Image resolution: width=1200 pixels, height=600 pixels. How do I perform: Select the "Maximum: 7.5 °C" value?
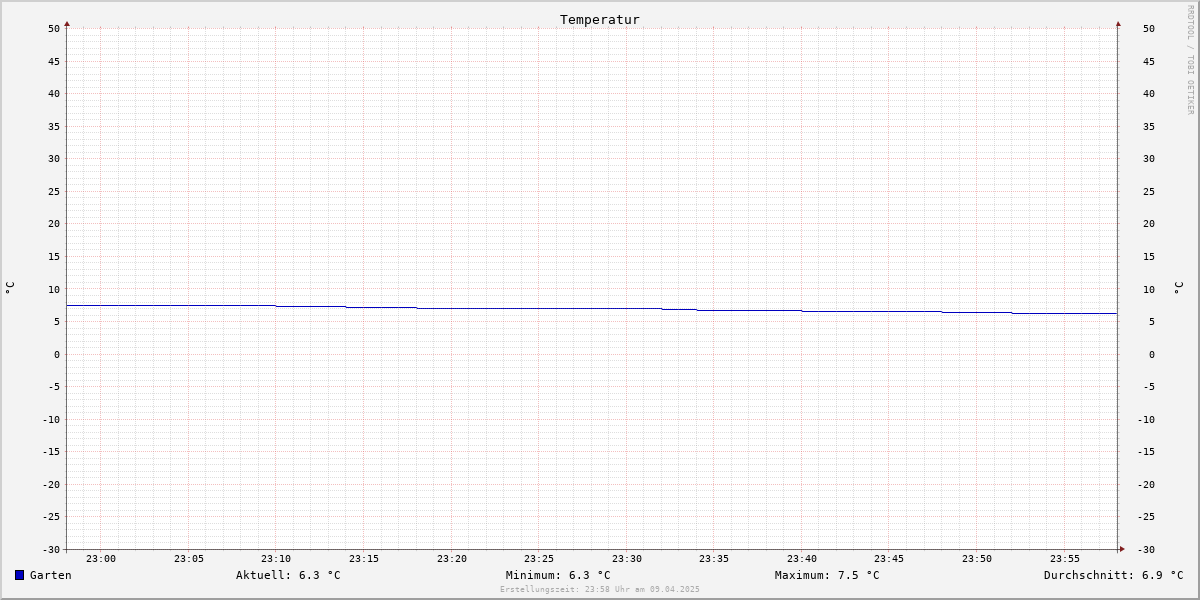[827, 575]
